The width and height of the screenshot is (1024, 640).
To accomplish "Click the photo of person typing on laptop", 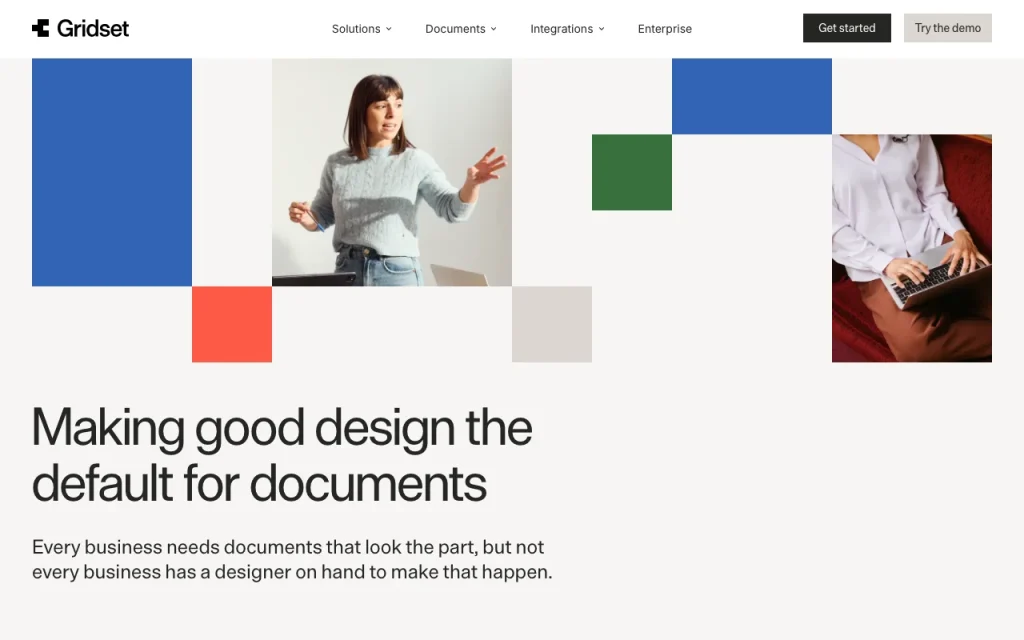I will pyautogui.click(x=912, y=248).
